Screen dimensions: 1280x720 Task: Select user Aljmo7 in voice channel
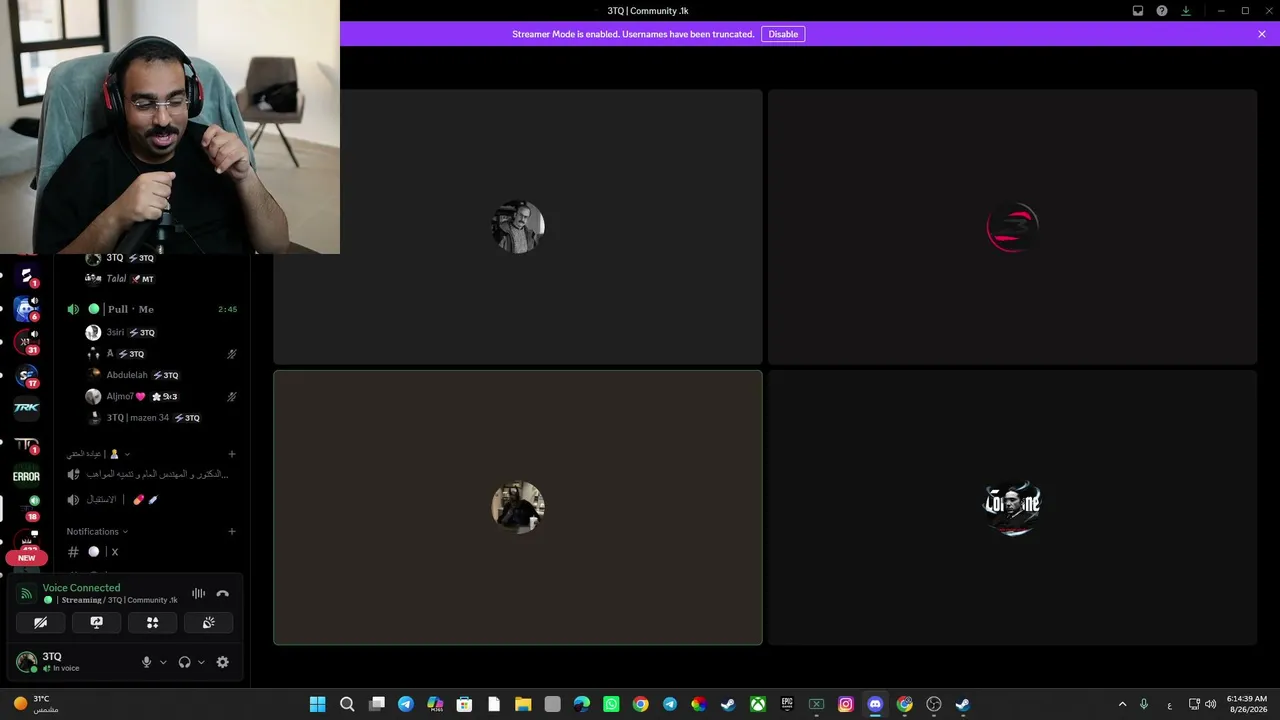[x=160, y=396]
